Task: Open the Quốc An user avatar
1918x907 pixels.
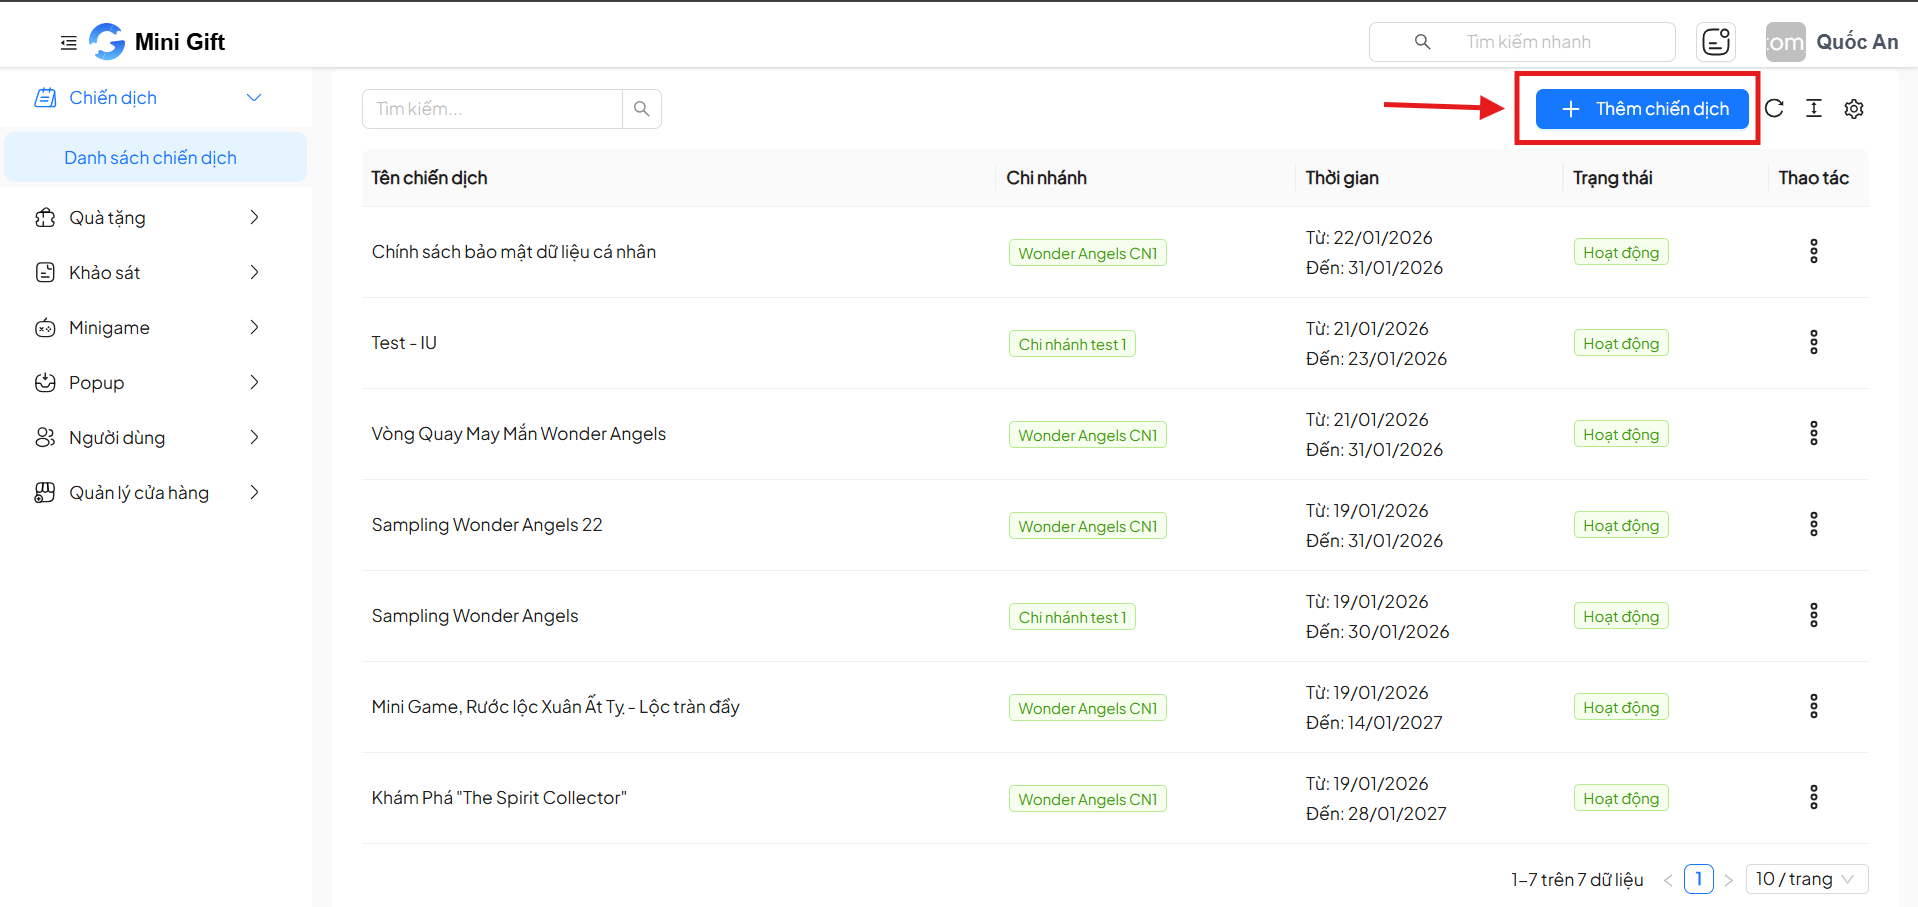Action: point(1785,42)
